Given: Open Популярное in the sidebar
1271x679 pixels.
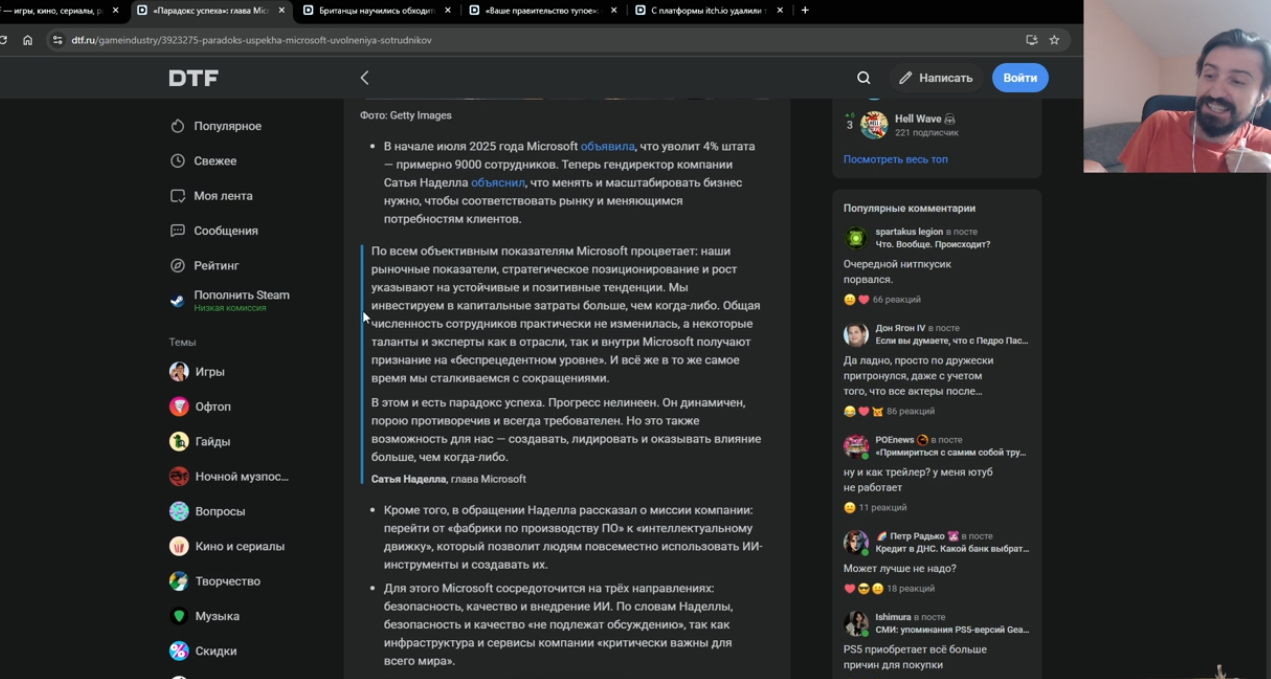Looking at the screenshot, I should [227, 126].
